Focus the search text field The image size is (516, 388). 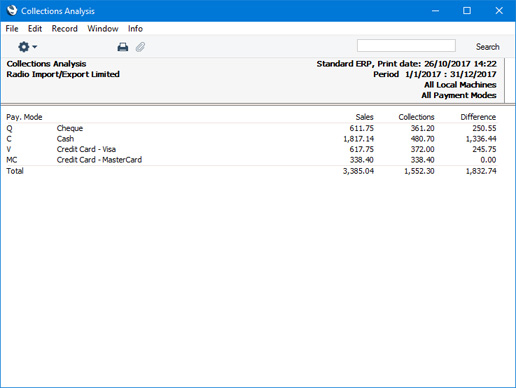click(x=406, y=46)
